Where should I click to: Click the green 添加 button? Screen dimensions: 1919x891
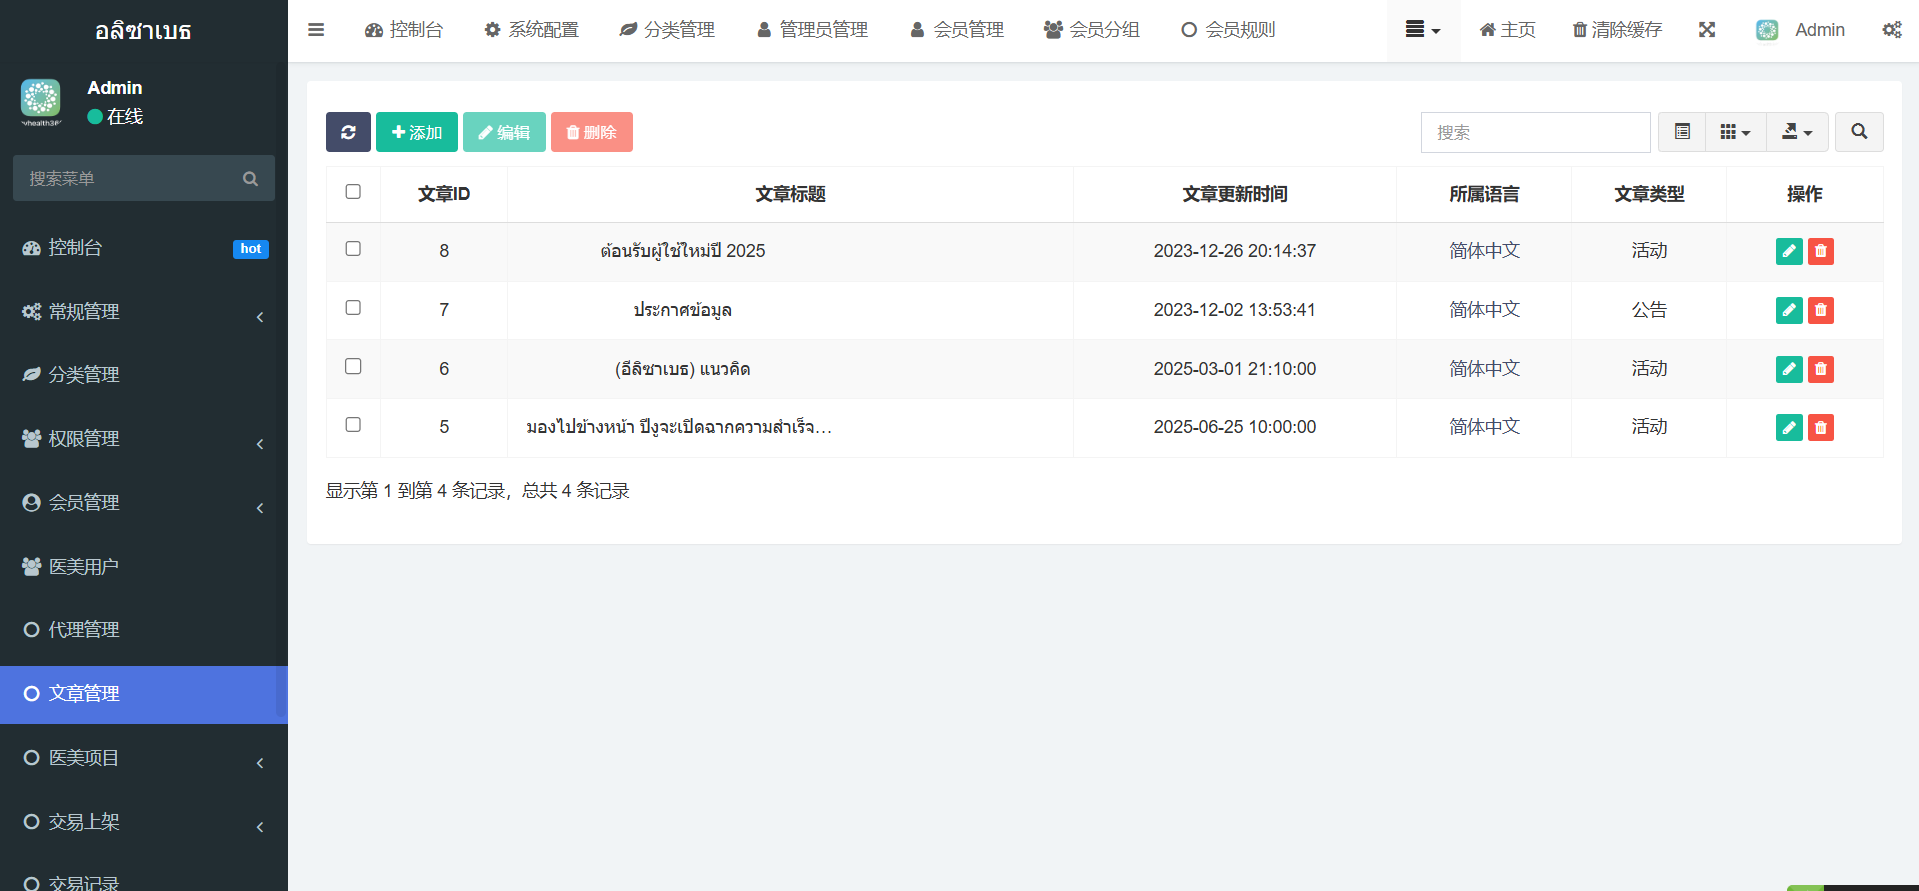(417, 132)
